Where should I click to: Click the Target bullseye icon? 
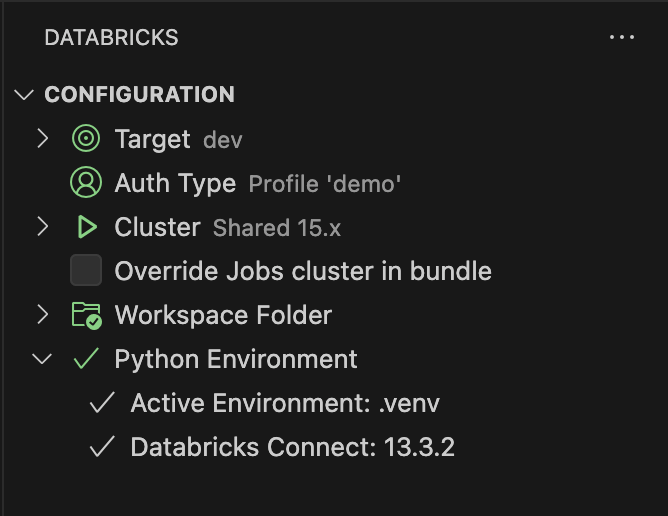(87, 139)
